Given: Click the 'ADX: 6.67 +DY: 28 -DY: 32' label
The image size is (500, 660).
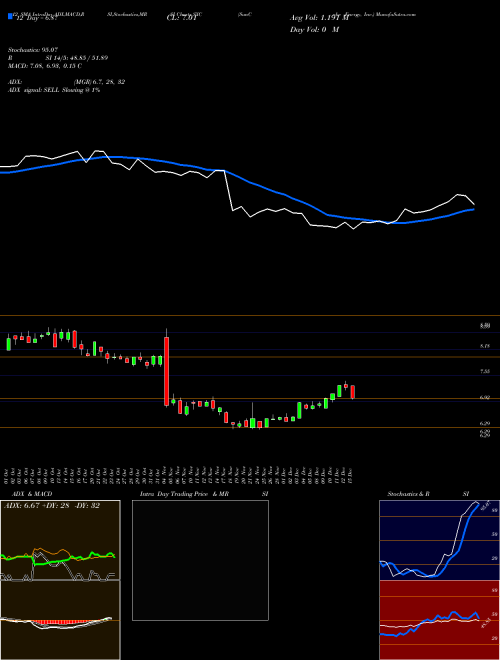Looking at the screenshot, I should [x=52, y=506].
